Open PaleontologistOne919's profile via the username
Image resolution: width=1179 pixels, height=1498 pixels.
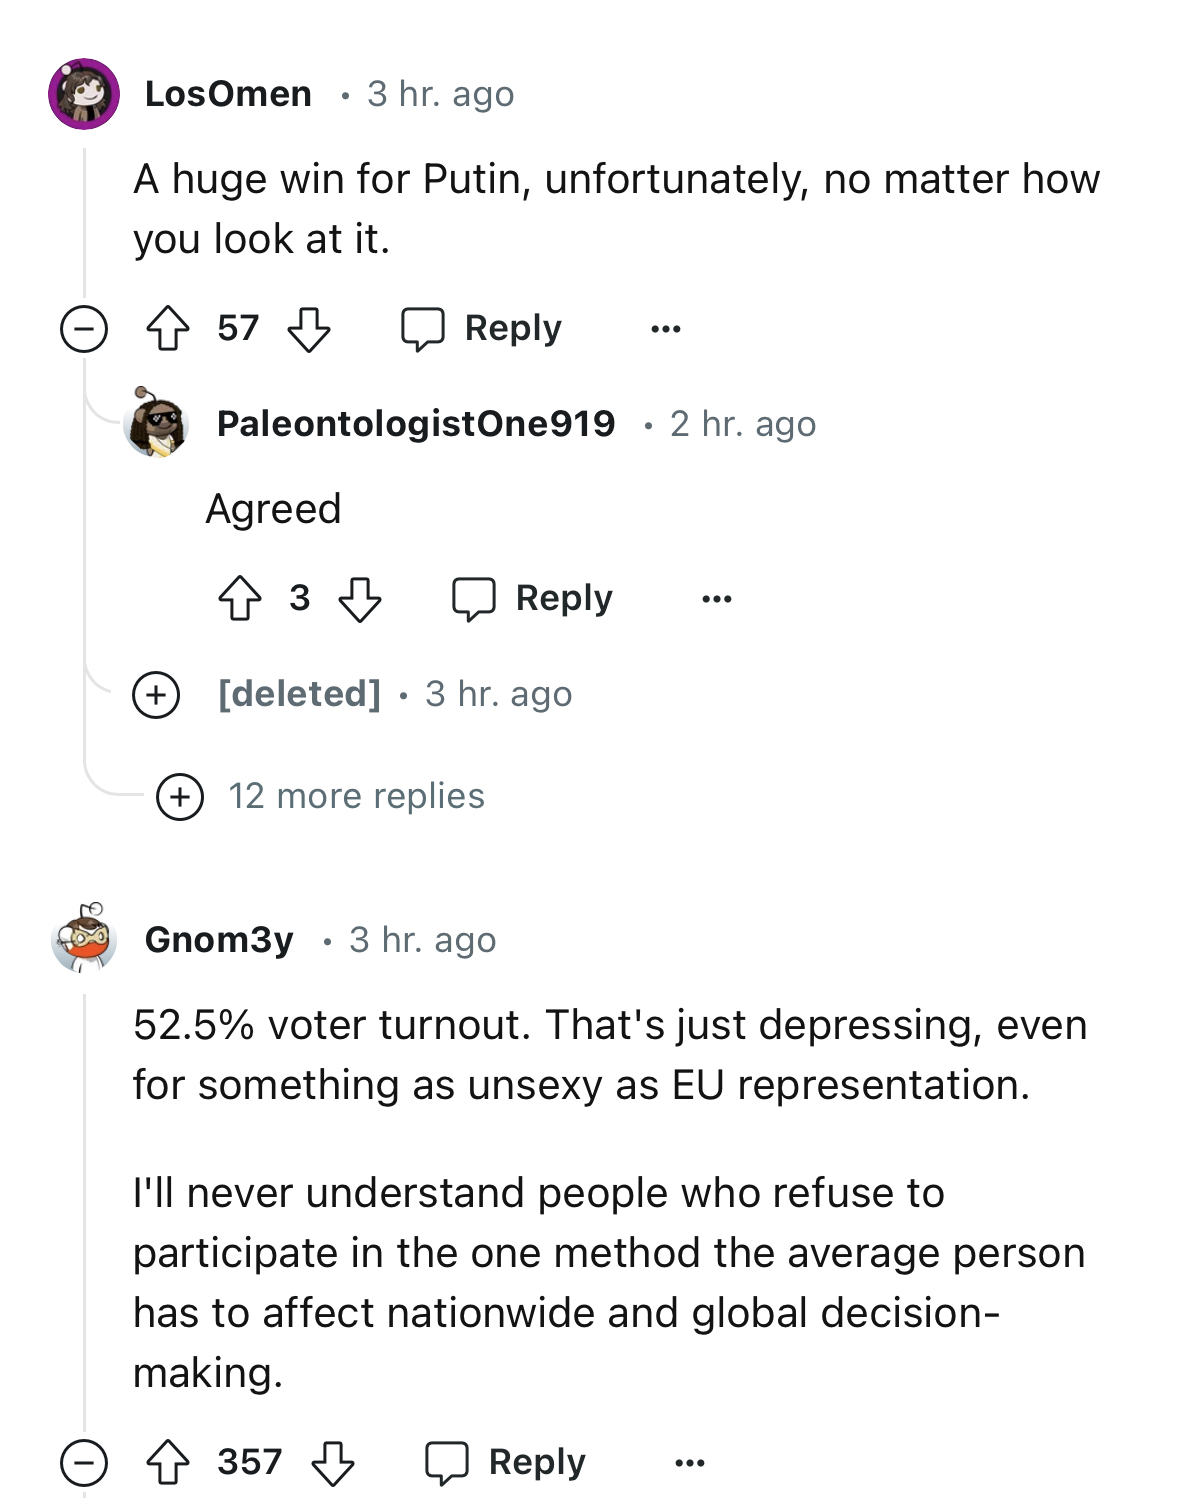tap(416, 424)
